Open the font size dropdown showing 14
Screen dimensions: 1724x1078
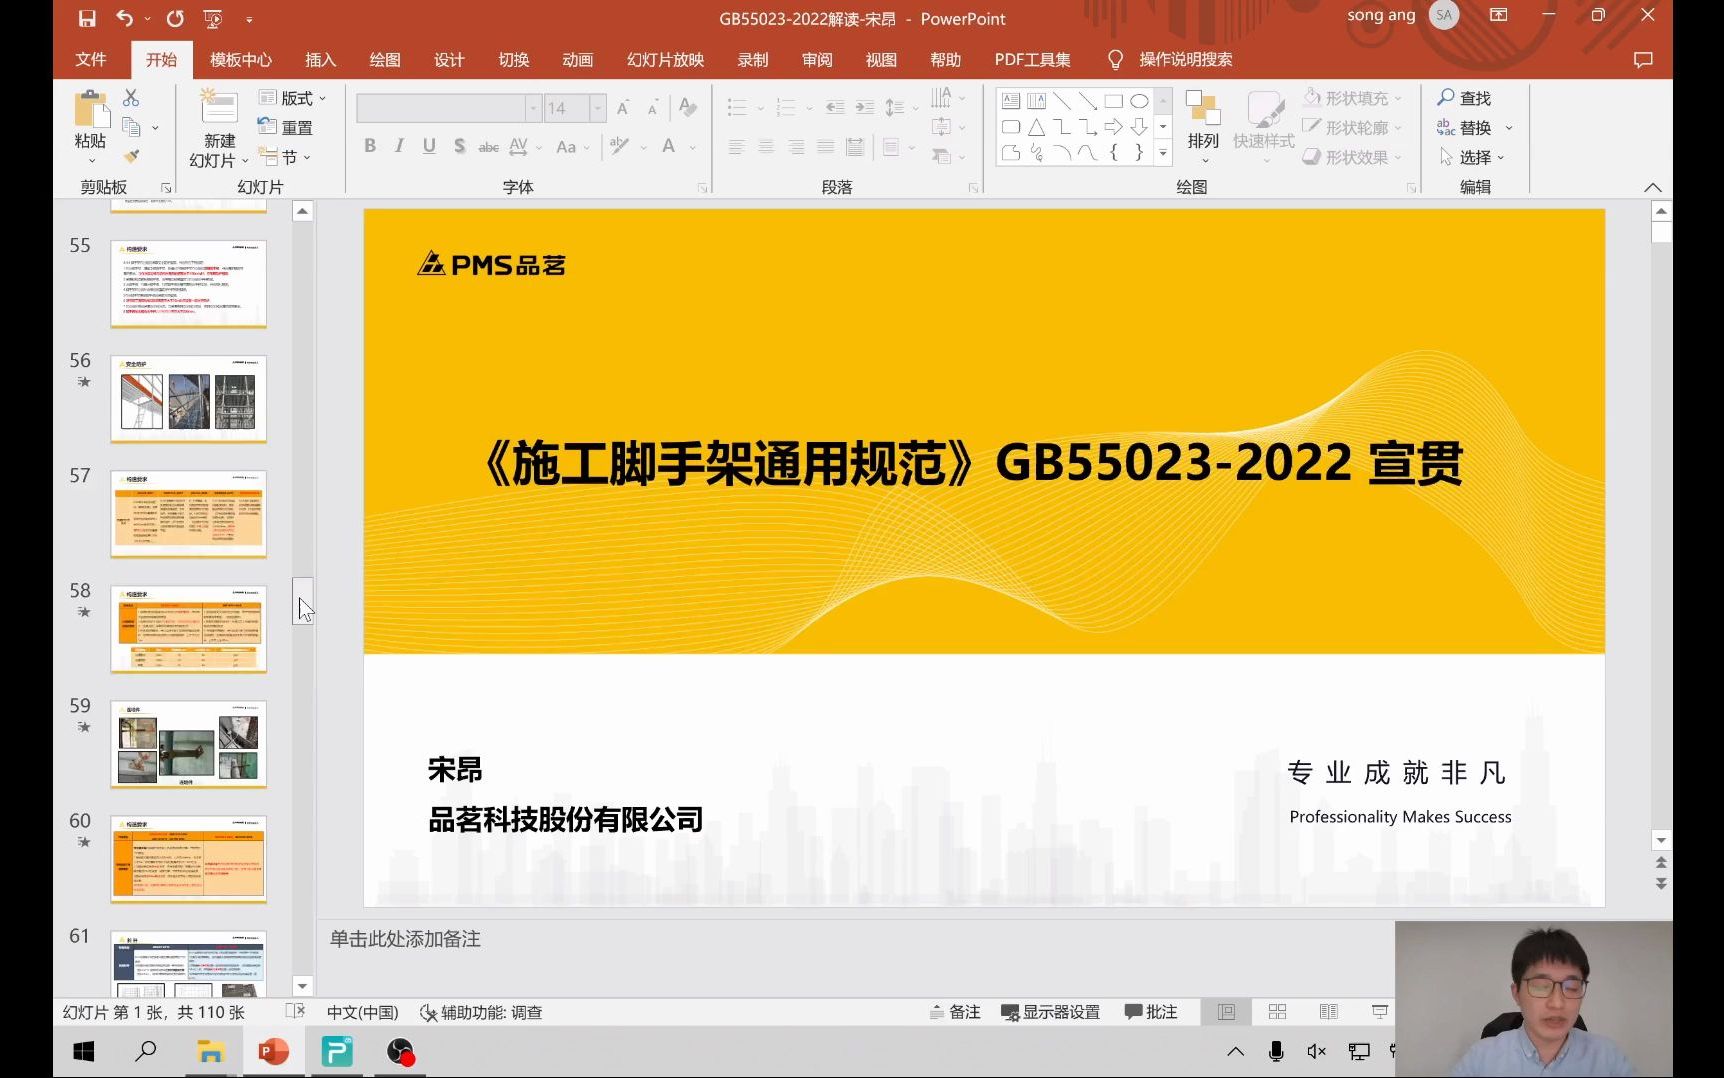(598, 107)
